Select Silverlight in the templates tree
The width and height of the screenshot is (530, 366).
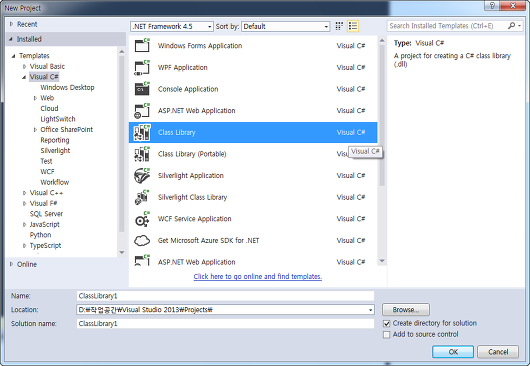[x=55, y=151]
